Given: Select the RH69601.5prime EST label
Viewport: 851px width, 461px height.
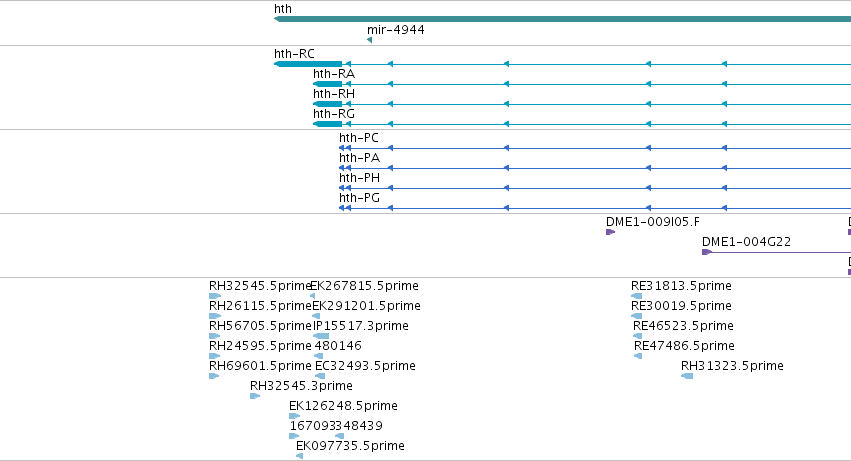Looking at the screenshot, I should pos(260,367).
